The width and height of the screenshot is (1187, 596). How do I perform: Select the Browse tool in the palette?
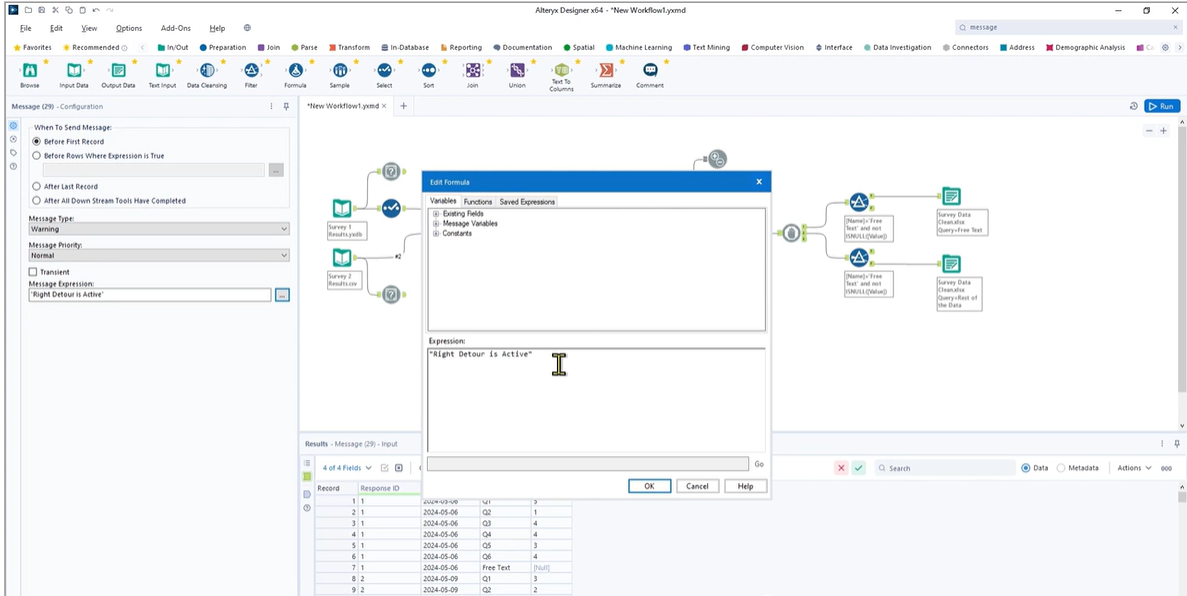point(30,70)
